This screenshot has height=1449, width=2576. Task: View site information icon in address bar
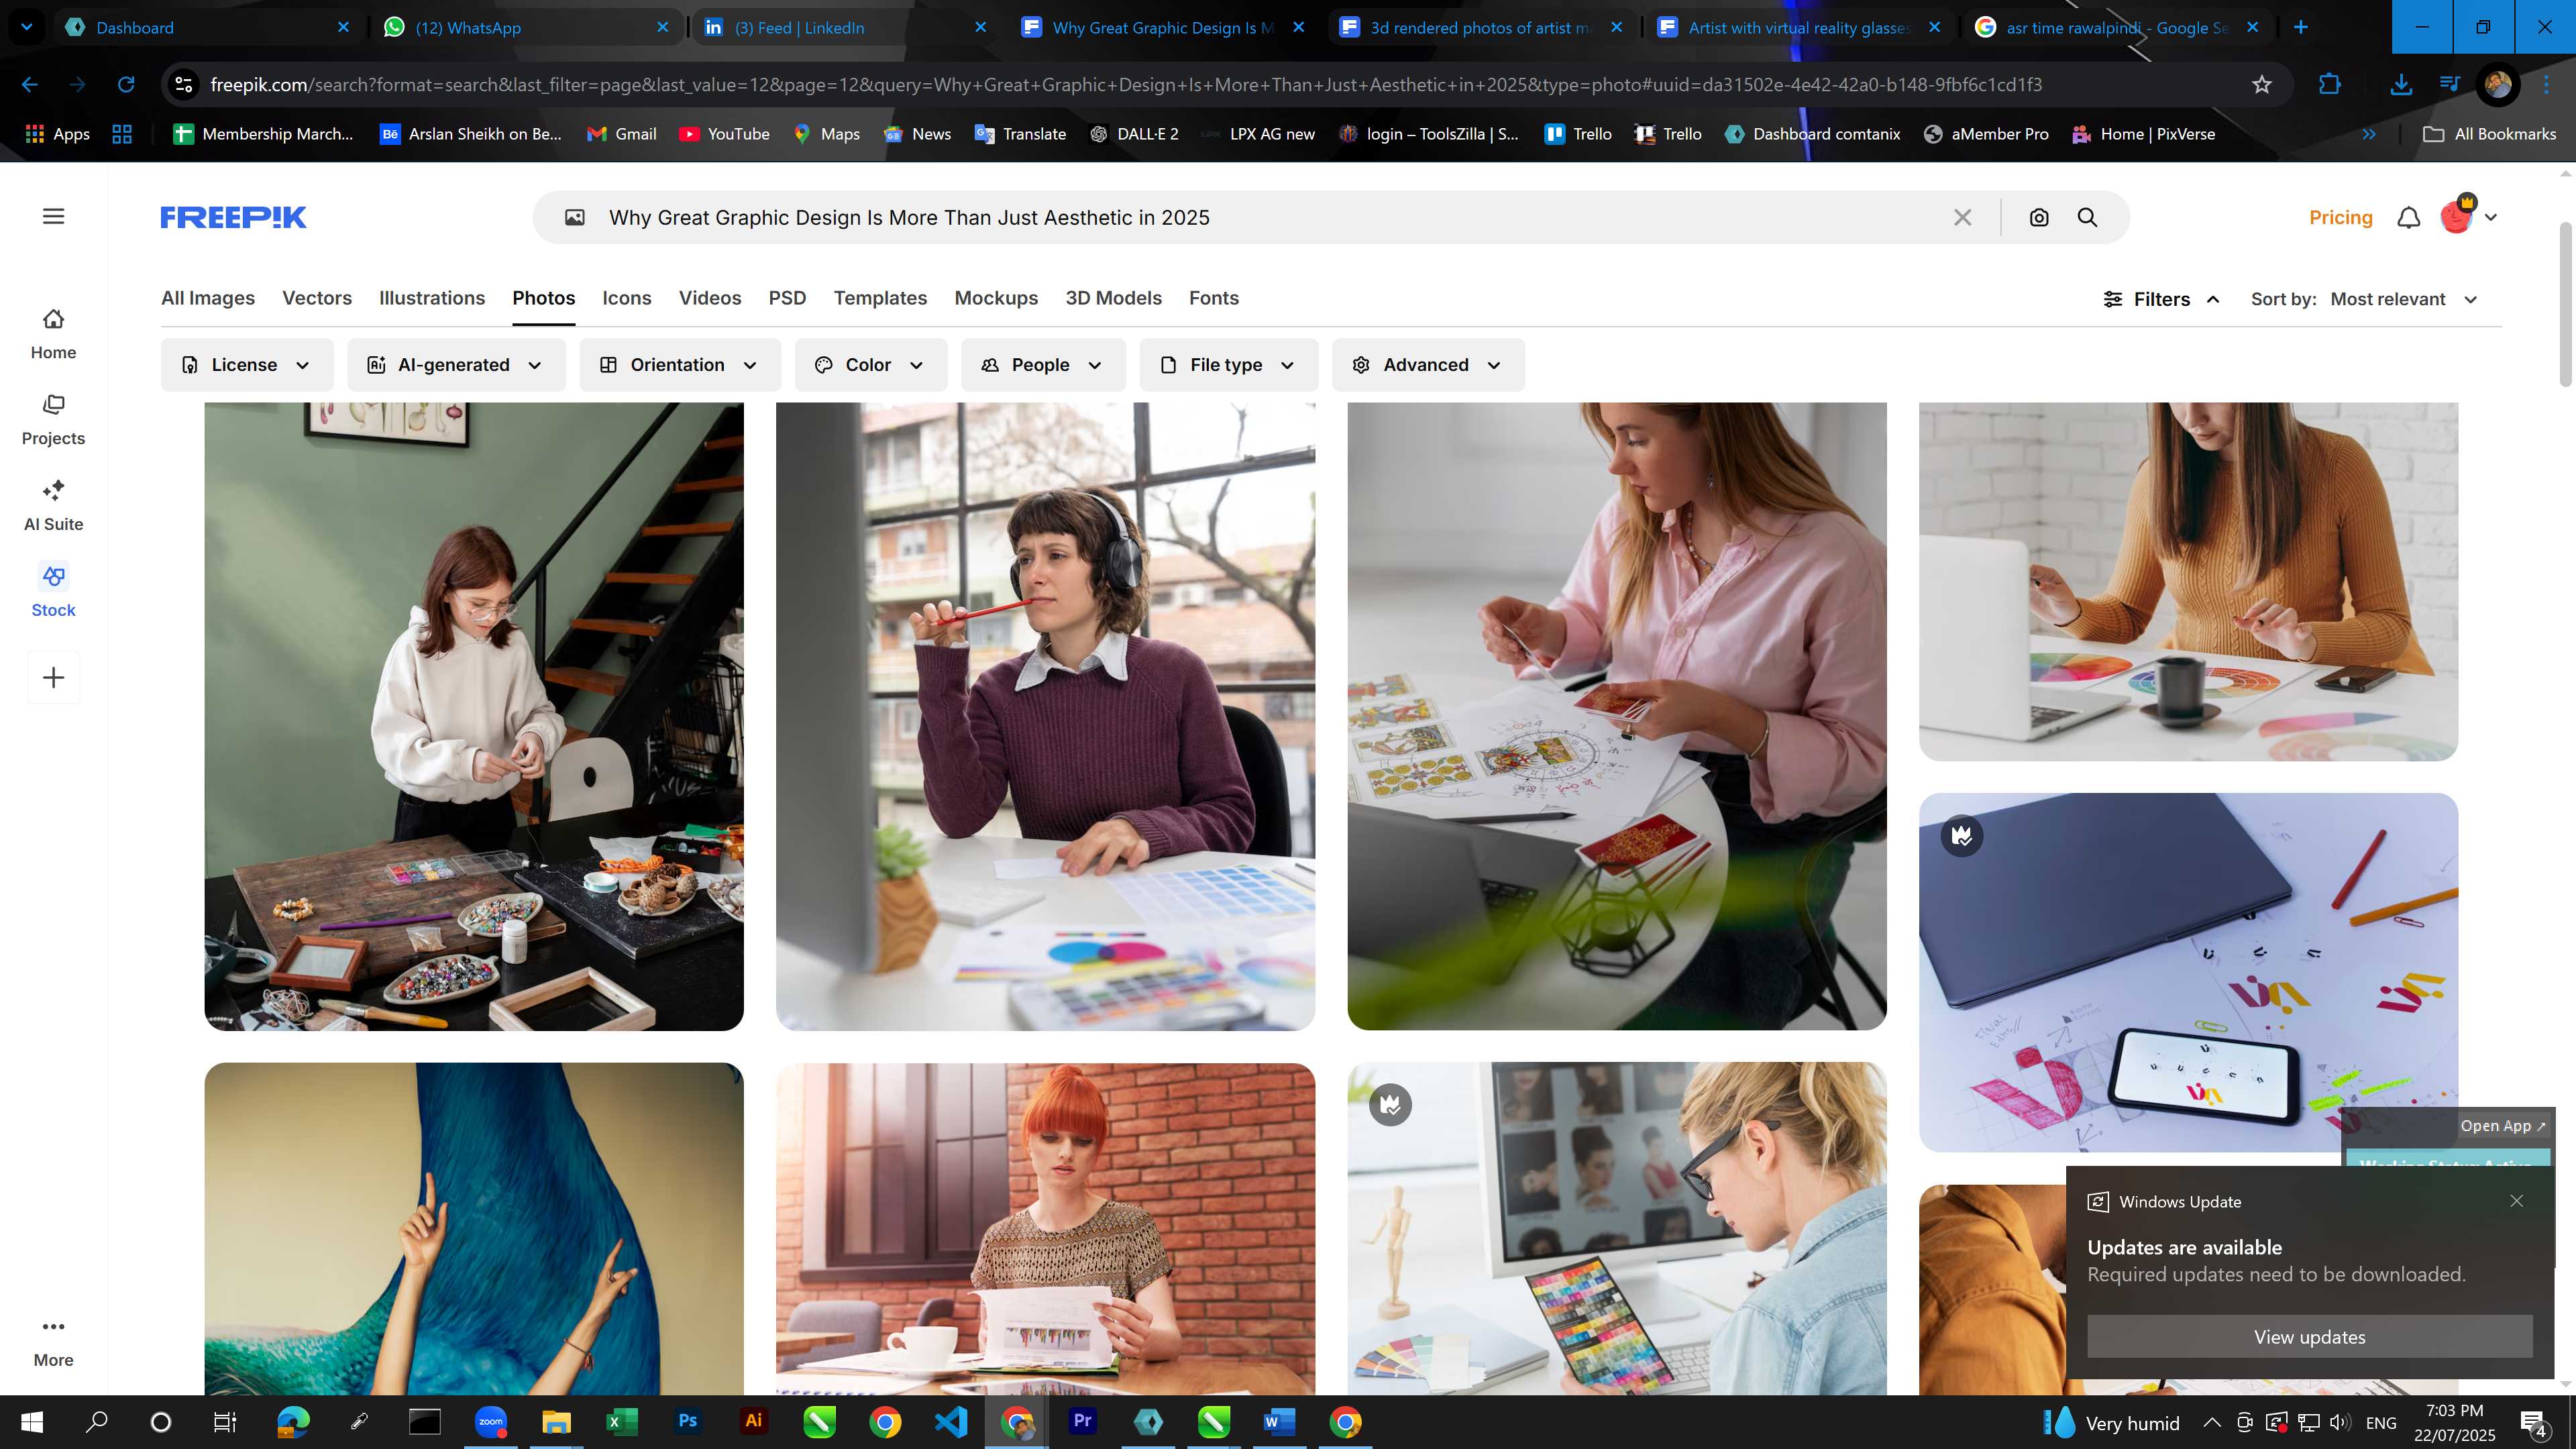point(184,85)
